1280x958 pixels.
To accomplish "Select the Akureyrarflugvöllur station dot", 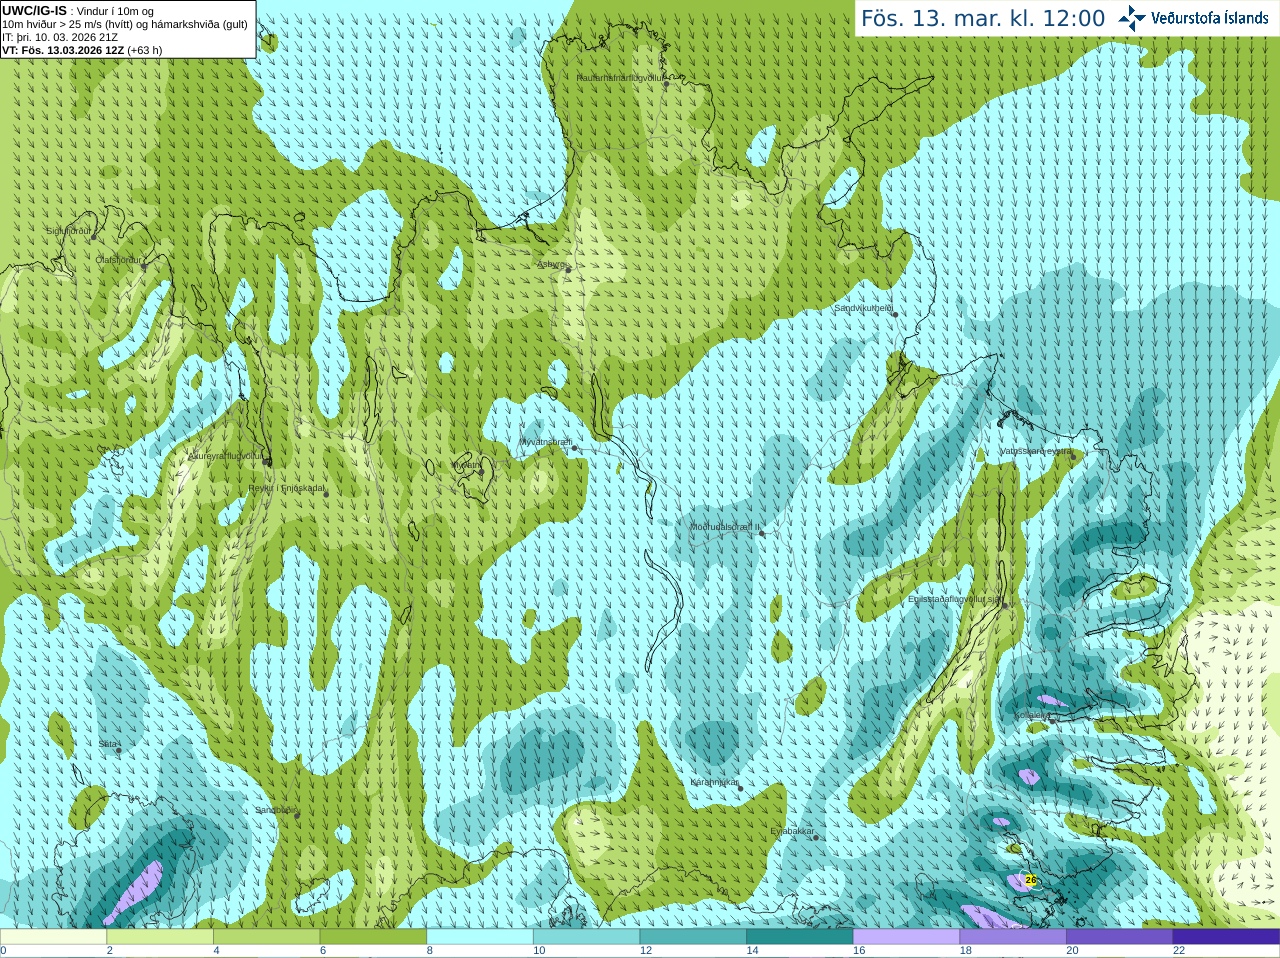I will 268,461.
